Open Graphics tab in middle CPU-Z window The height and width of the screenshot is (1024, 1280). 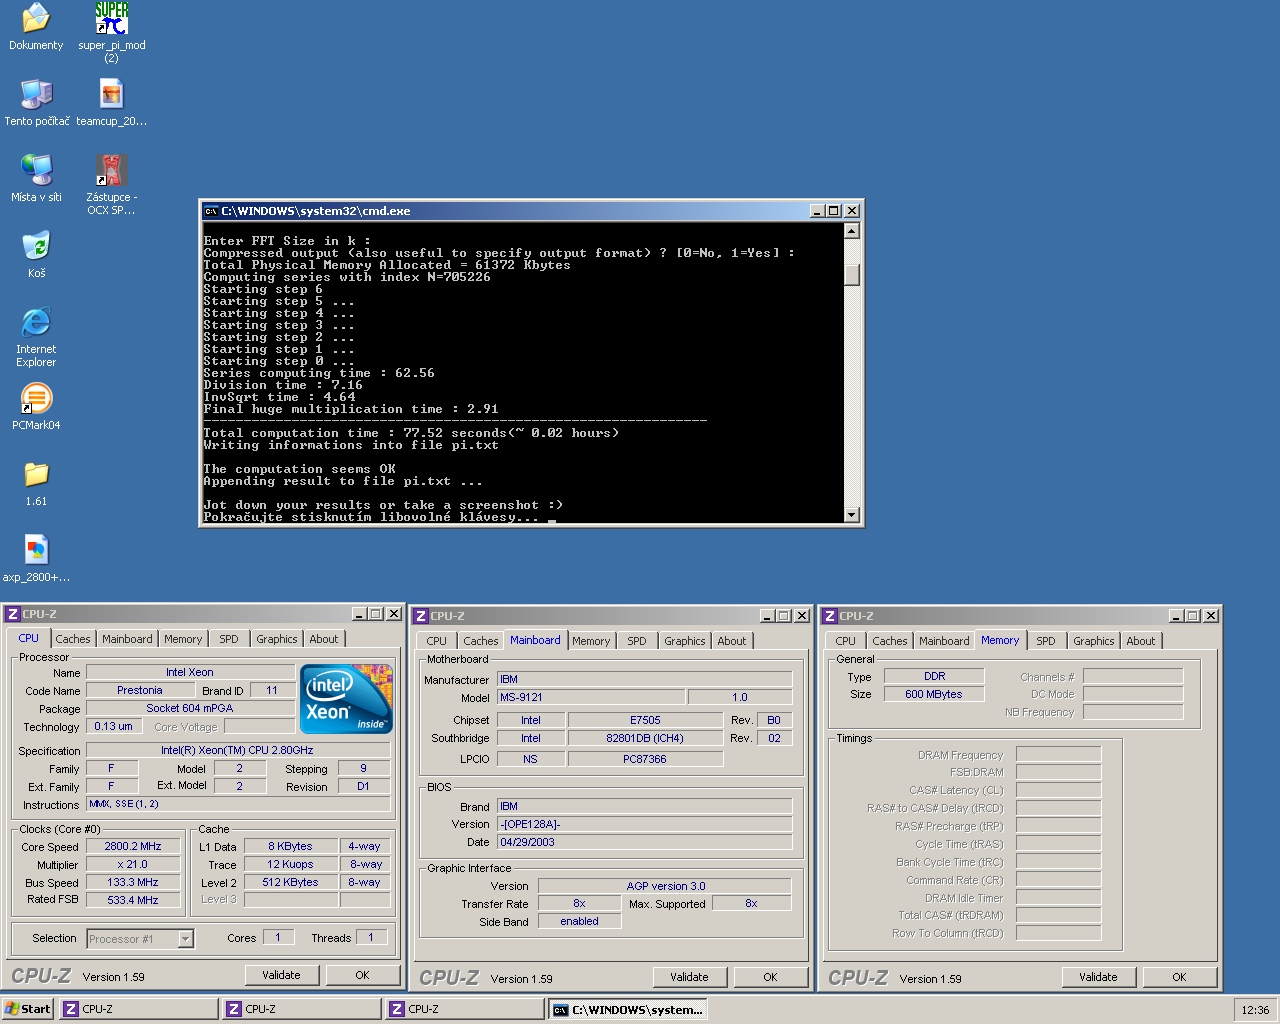[685, 641]
